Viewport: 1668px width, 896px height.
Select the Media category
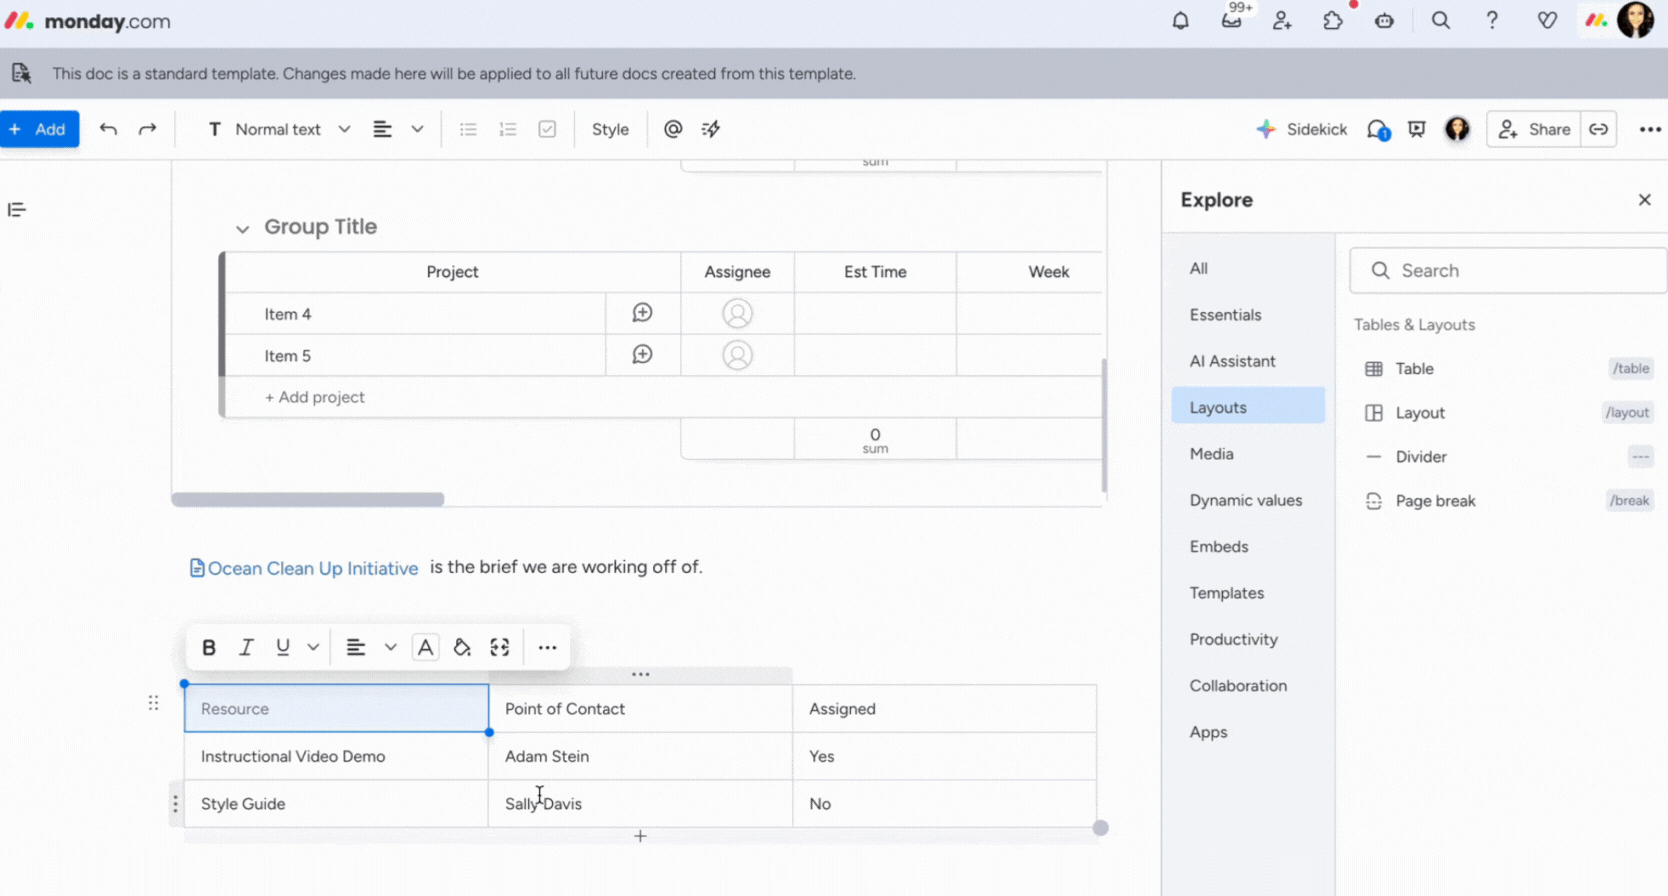click(x=1248, y=454)
